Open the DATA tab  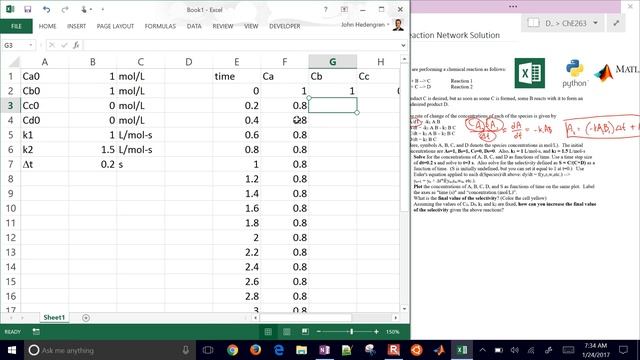coord(194,26)
